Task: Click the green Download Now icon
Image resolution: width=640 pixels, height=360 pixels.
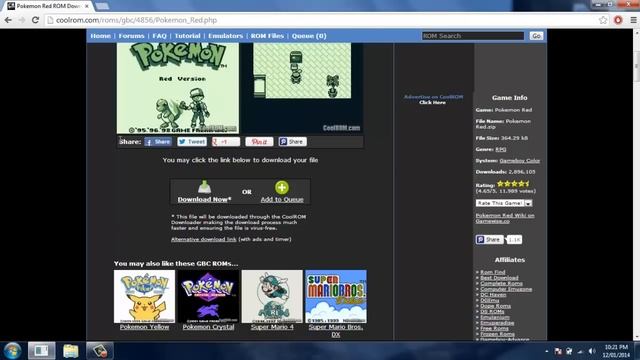Action: pyautogui.click(x=204, y=187)
